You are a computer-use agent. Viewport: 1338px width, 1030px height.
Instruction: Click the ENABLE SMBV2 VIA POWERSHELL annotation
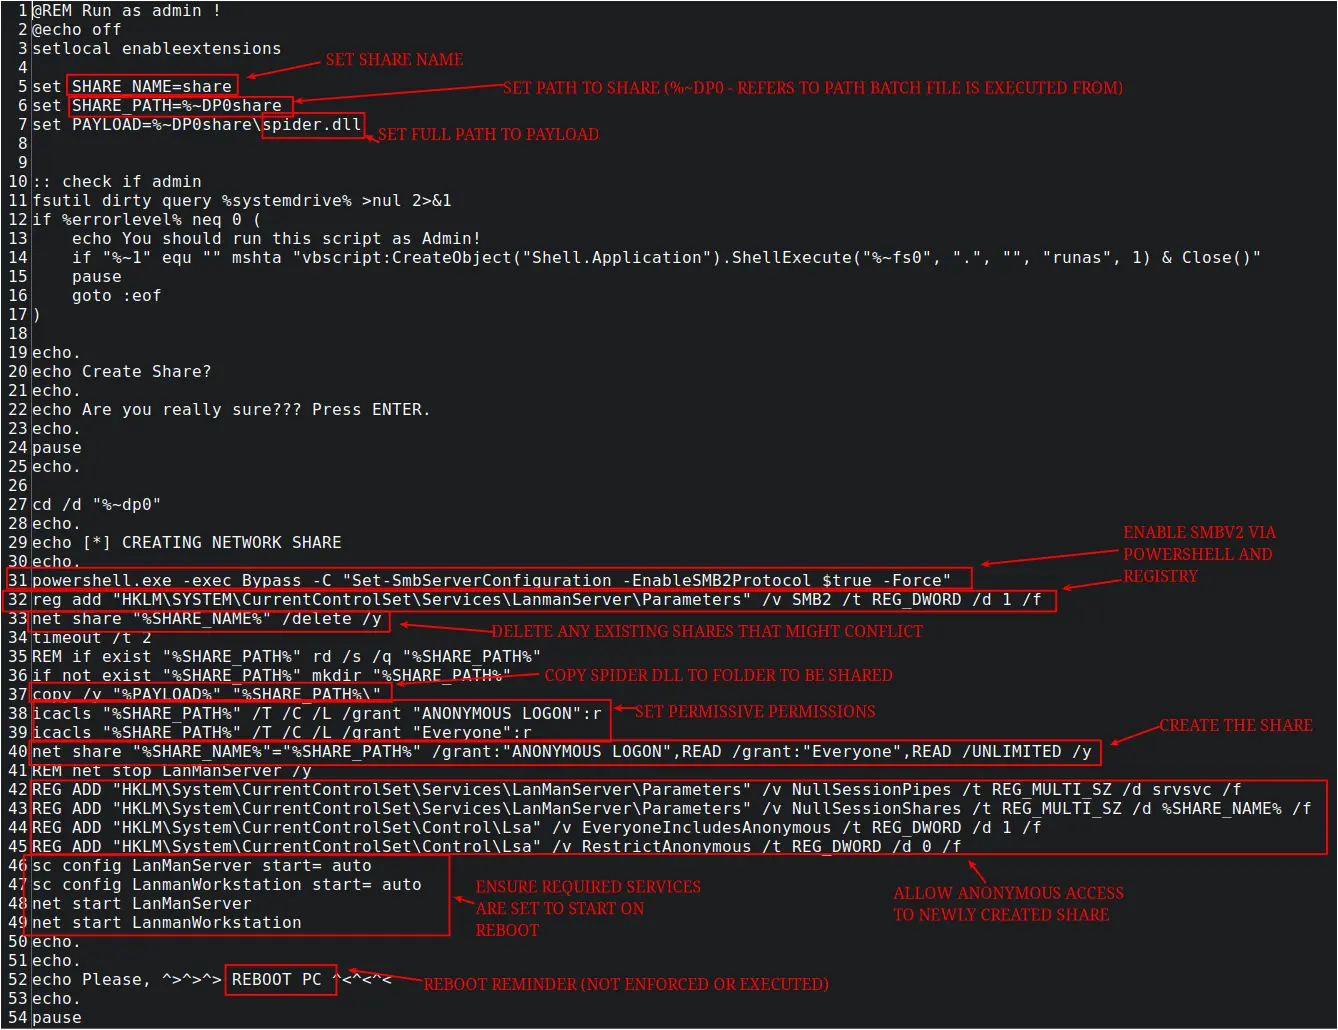point(1199,554)
